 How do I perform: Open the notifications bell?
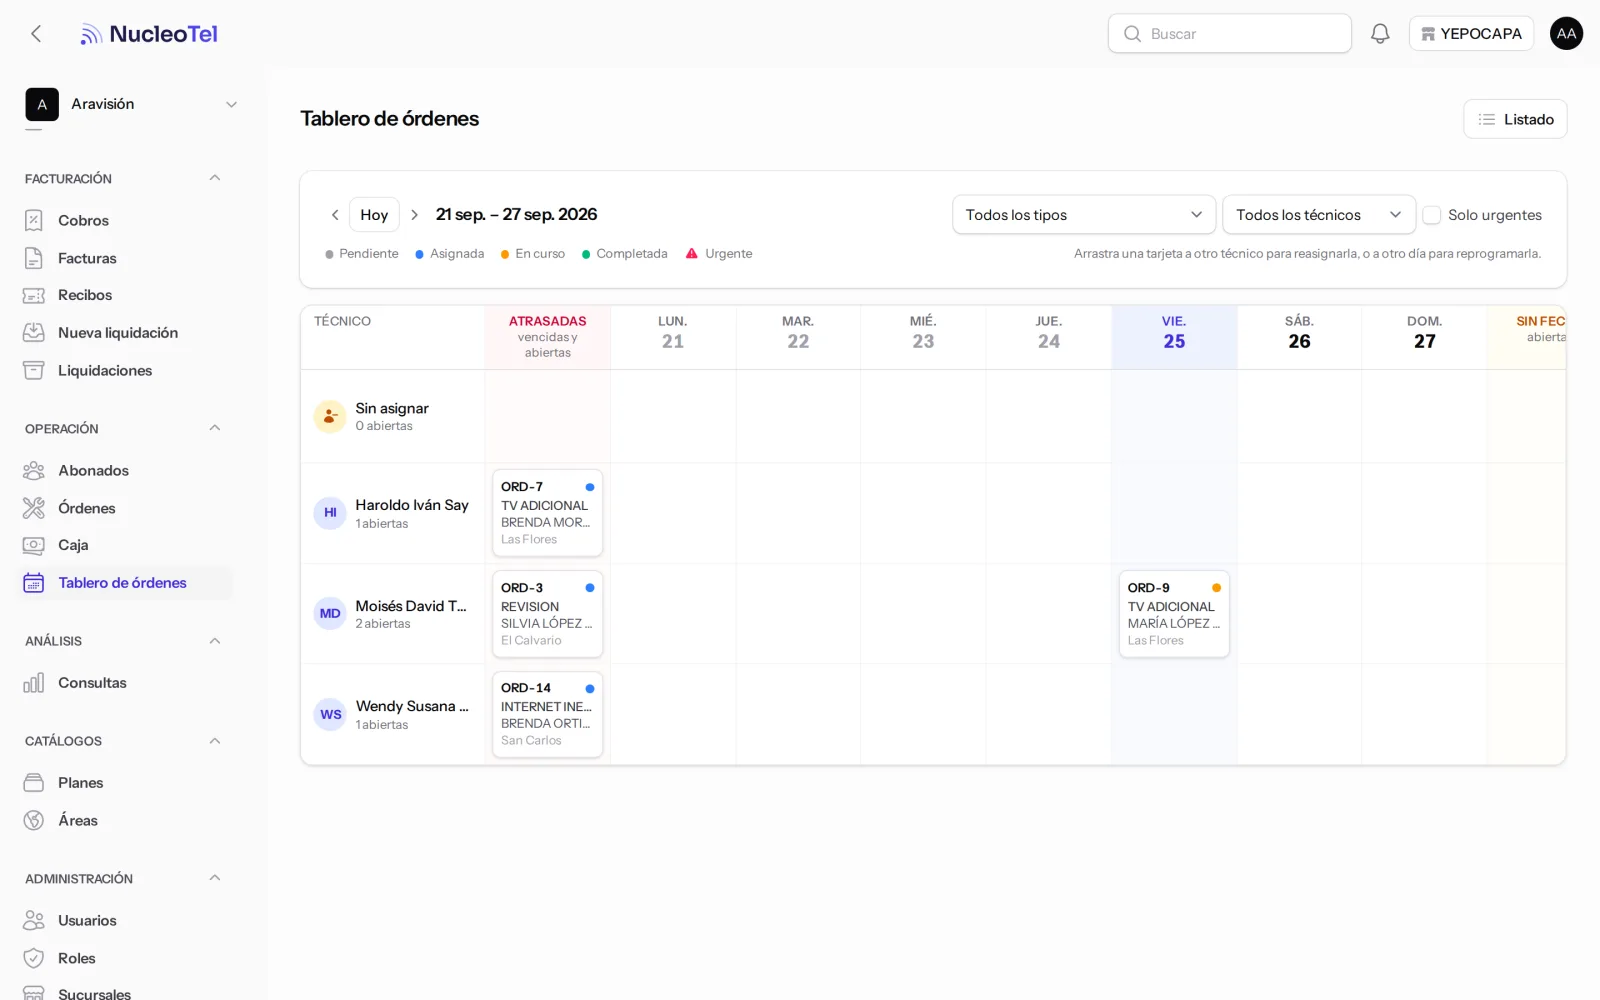coord(1380,34)
